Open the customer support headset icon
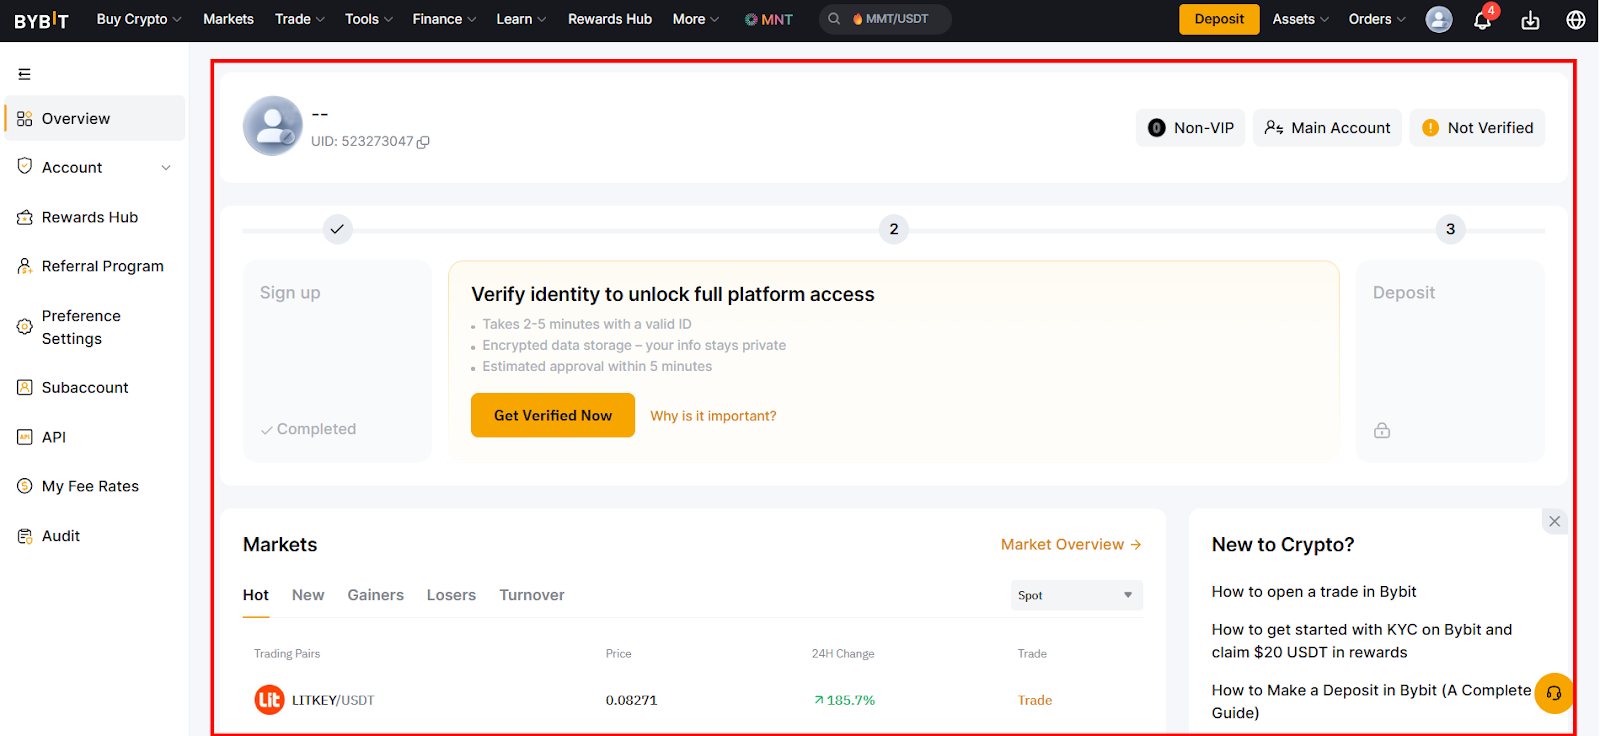The image size is (1600, 736). tap(1554, 693)
